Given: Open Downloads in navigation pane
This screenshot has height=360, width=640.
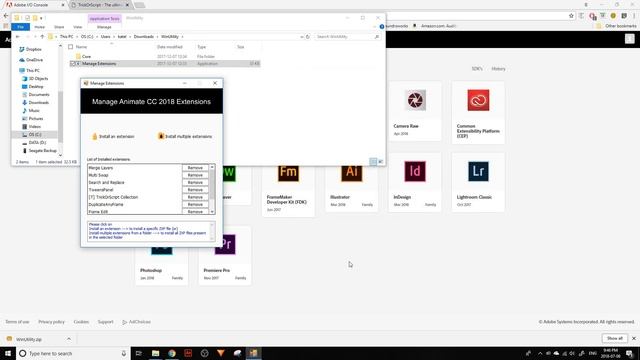Looking at the screenshot, I should pos(39,102).
